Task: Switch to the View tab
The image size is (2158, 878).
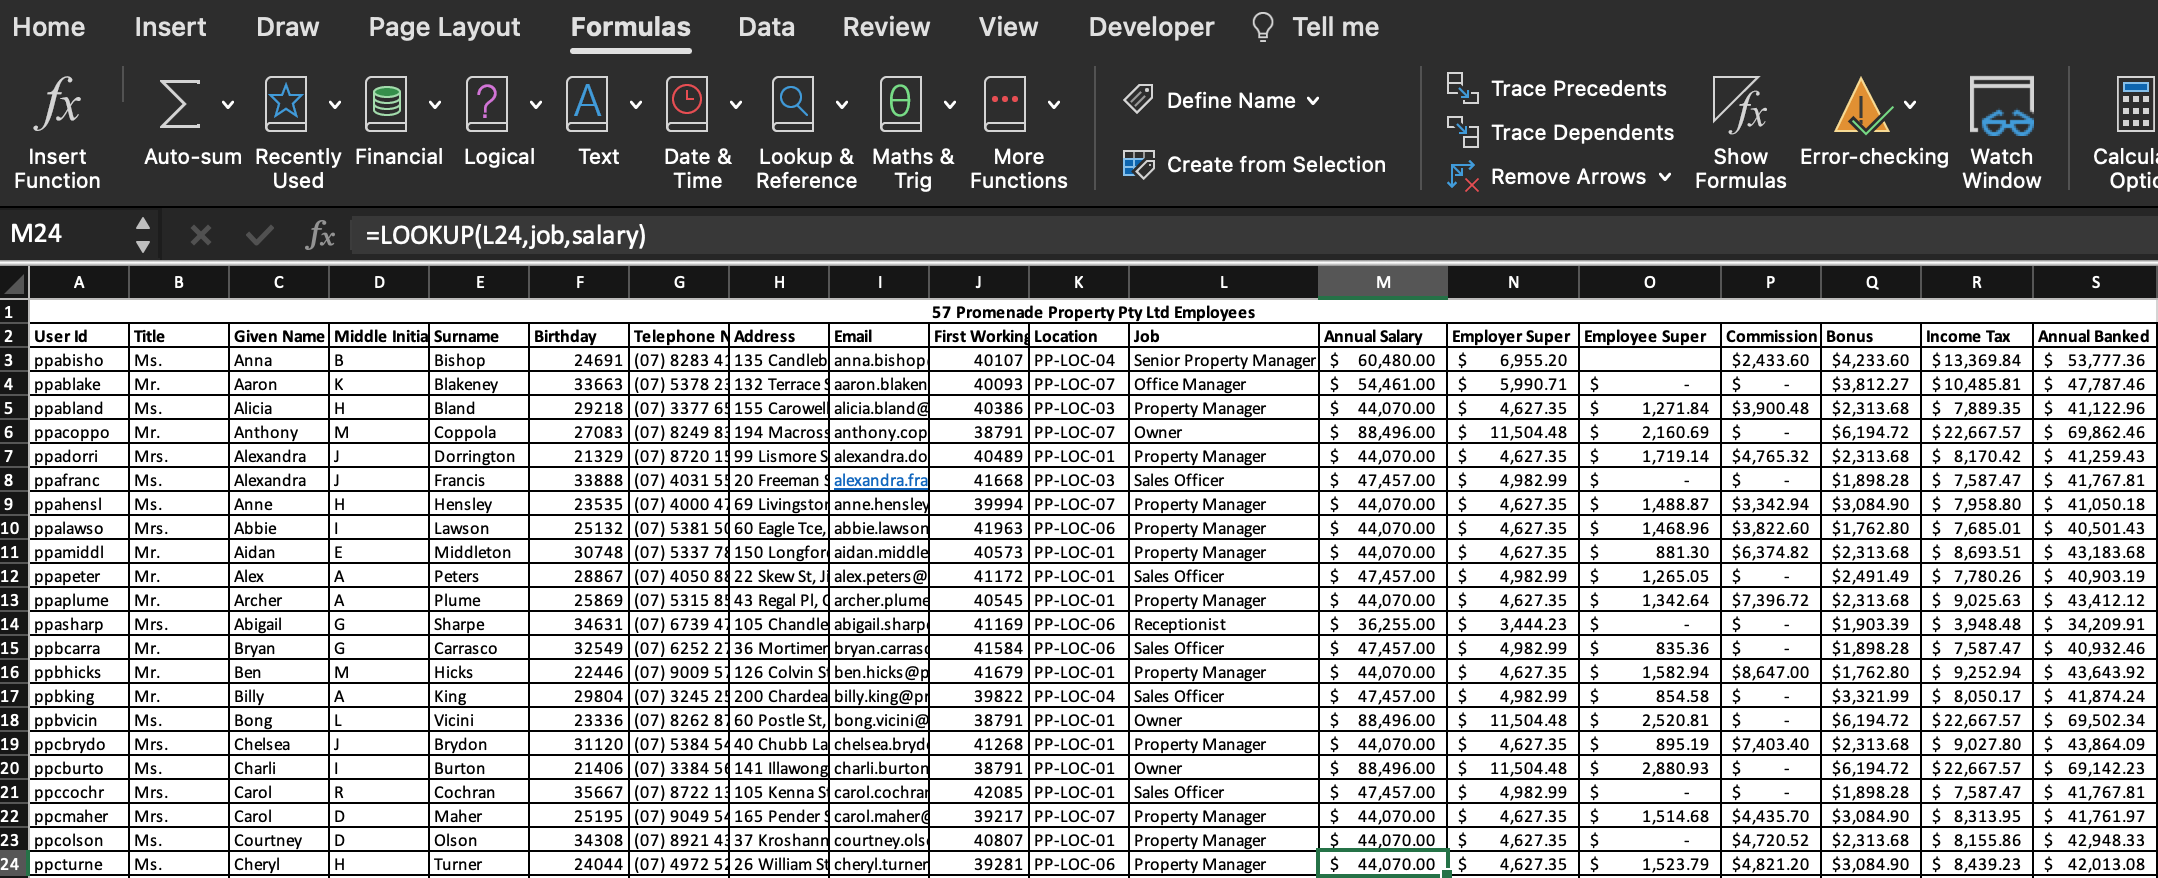Action: coord(1008,27)
